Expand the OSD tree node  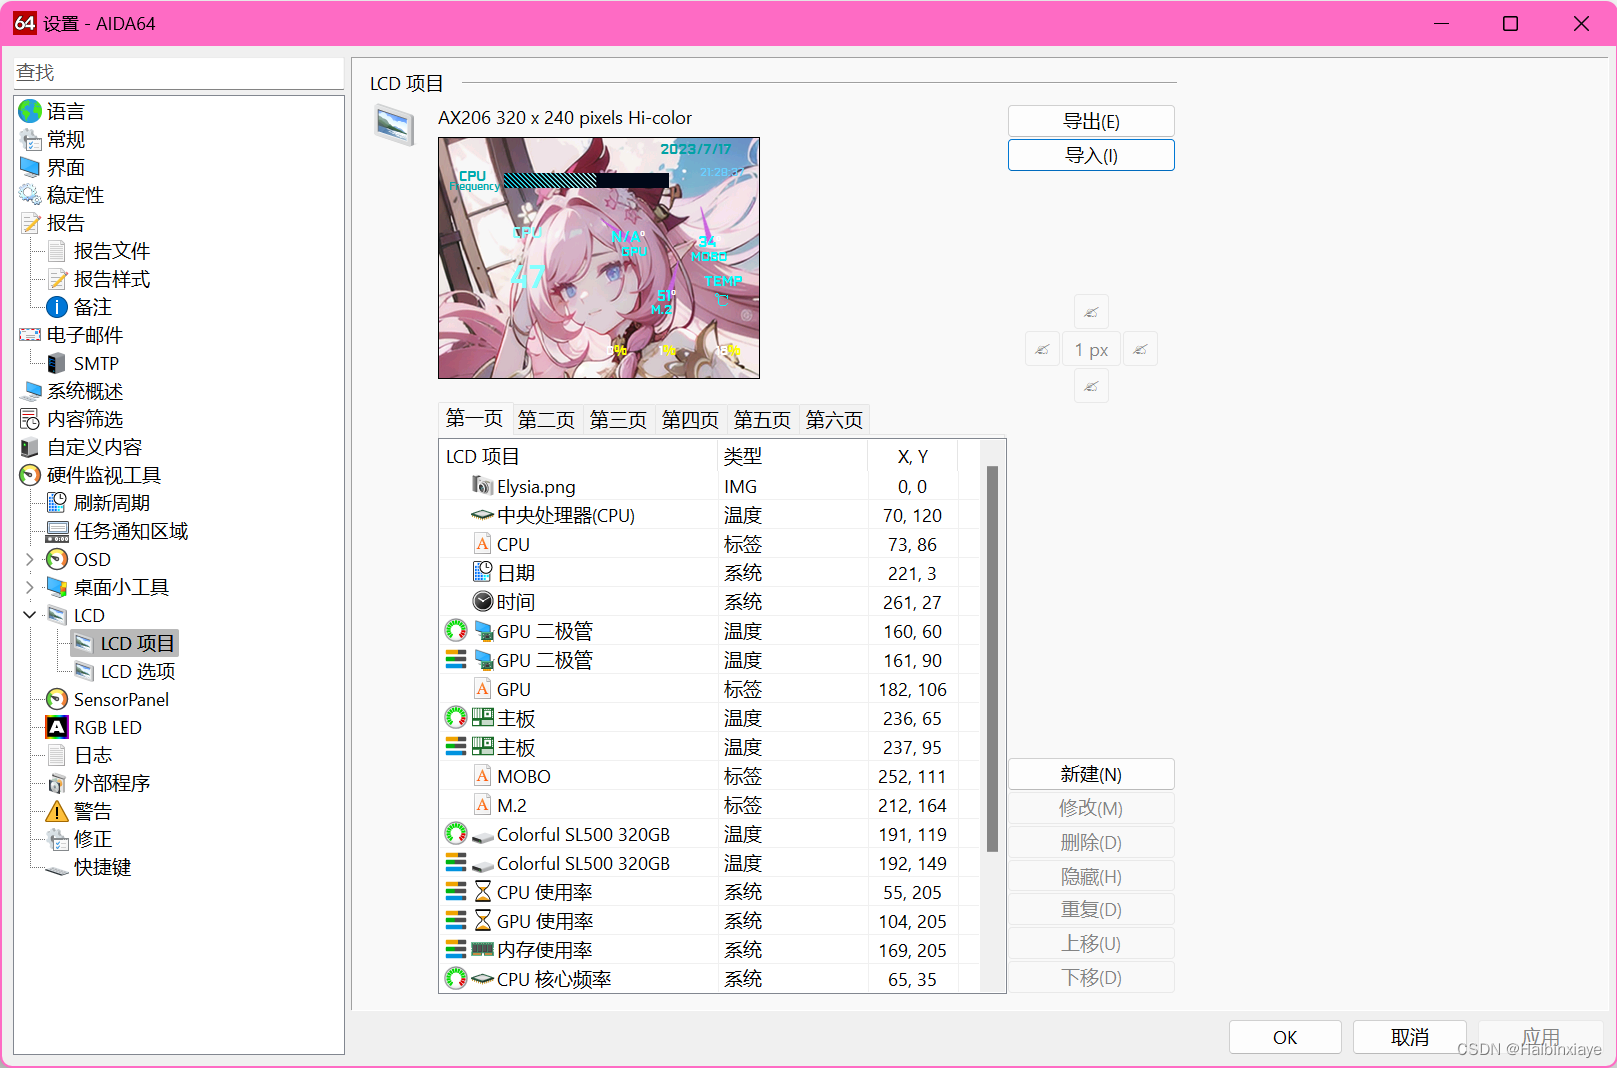click(30, 559)
